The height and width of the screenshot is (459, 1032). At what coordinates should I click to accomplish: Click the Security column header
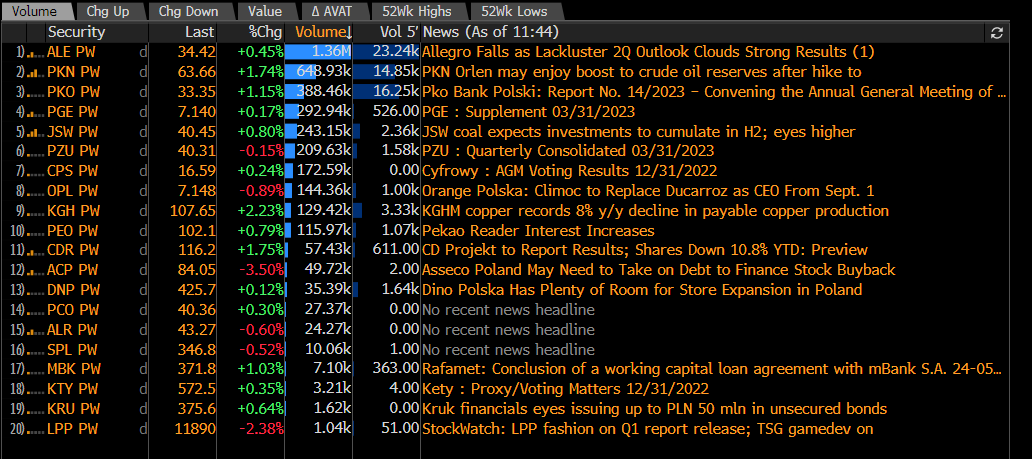coord(76,32)
